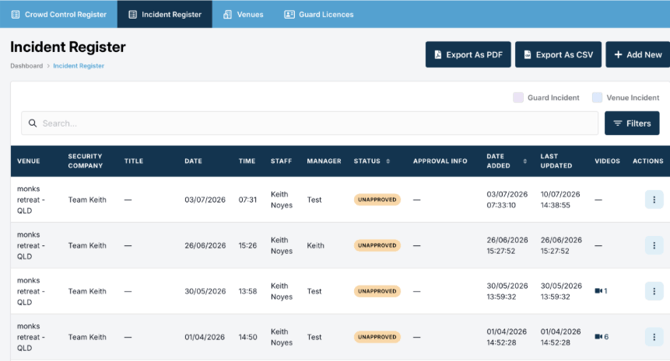Click Unapproved badge in the 03/07/2026 row

click(377, 200)
